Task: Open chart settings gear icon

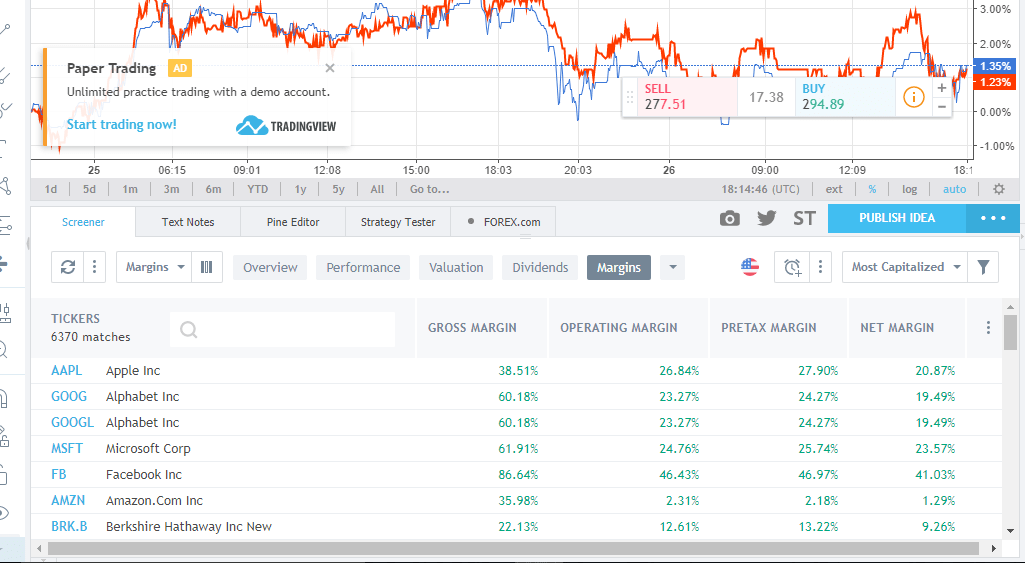Action: (998, 189)
